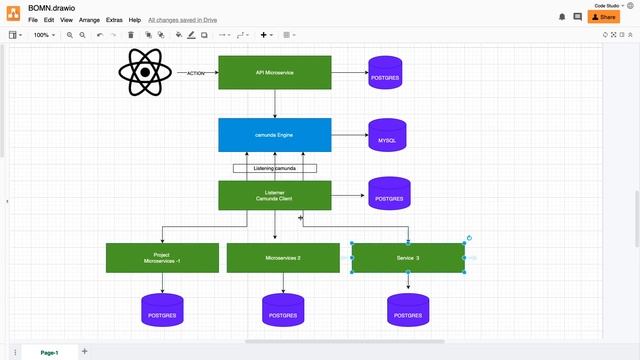This screenshot has height=360, width=640.
Task: Select the React atom logo shape
Action: coord(145,72)
